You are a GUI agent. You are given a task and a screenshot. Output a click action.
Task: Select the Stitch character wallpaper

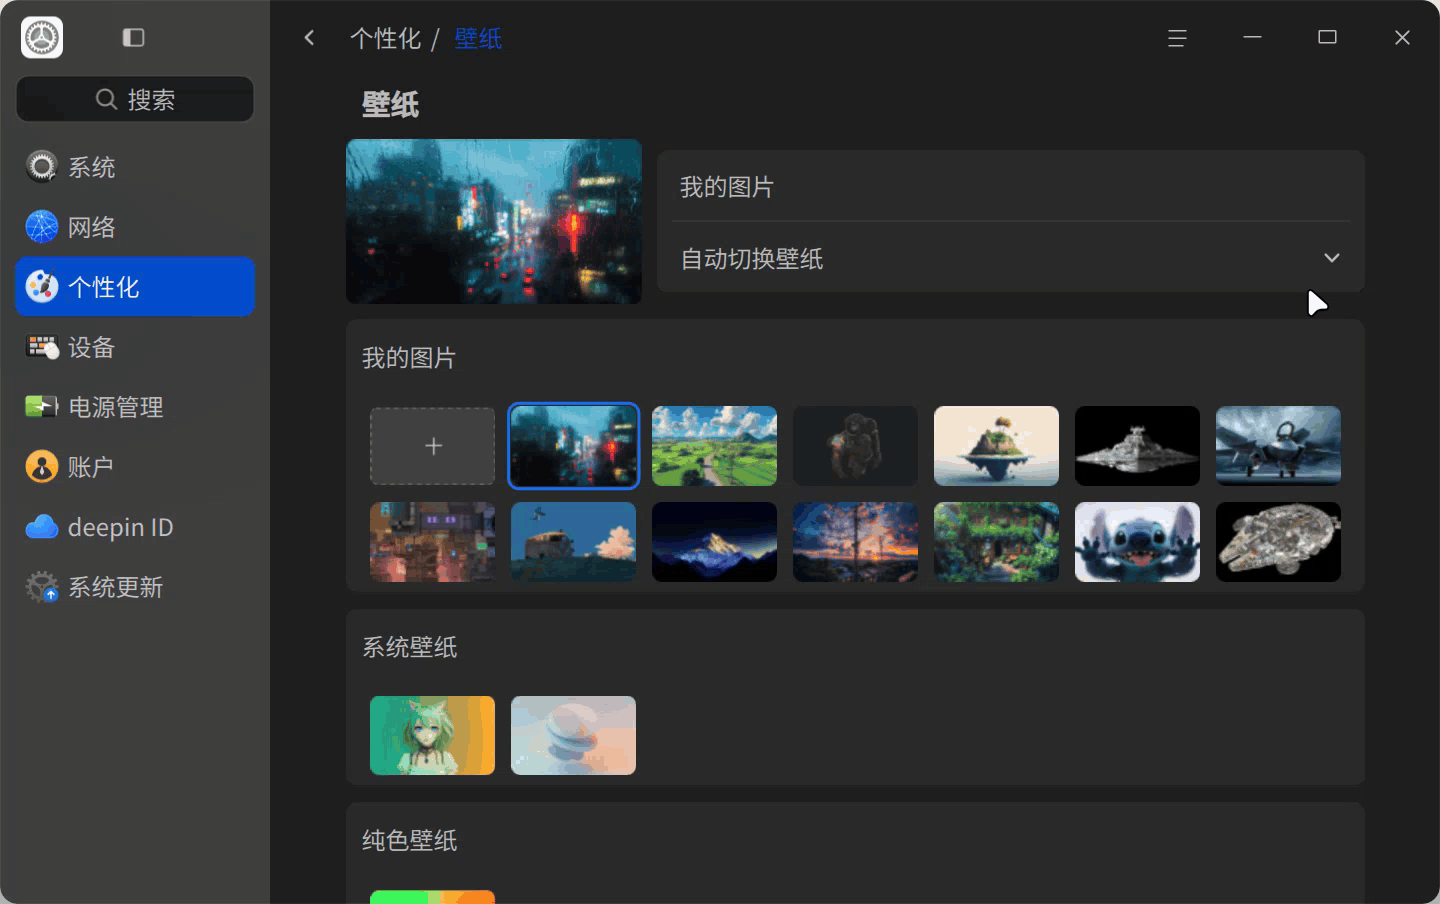pyautogui.click(x=1137, y=542)
